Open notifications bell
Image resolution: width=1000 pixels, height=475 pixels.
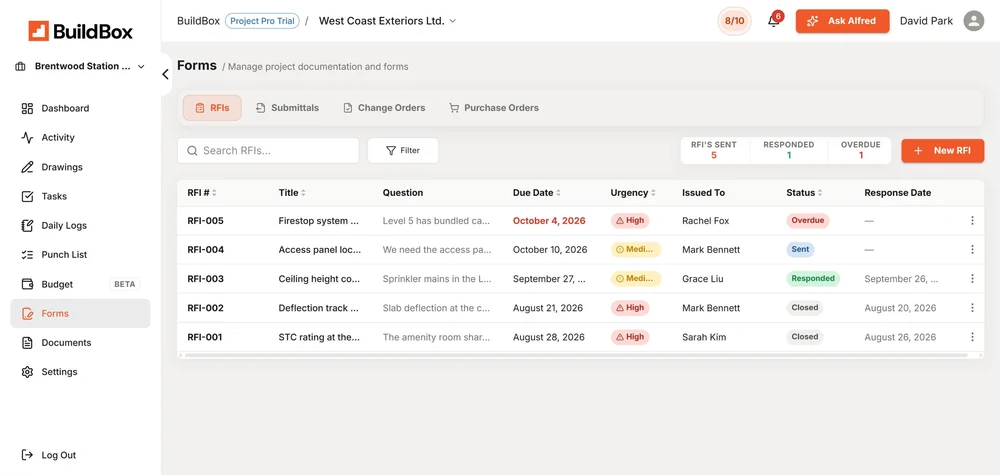click(774, 21)
